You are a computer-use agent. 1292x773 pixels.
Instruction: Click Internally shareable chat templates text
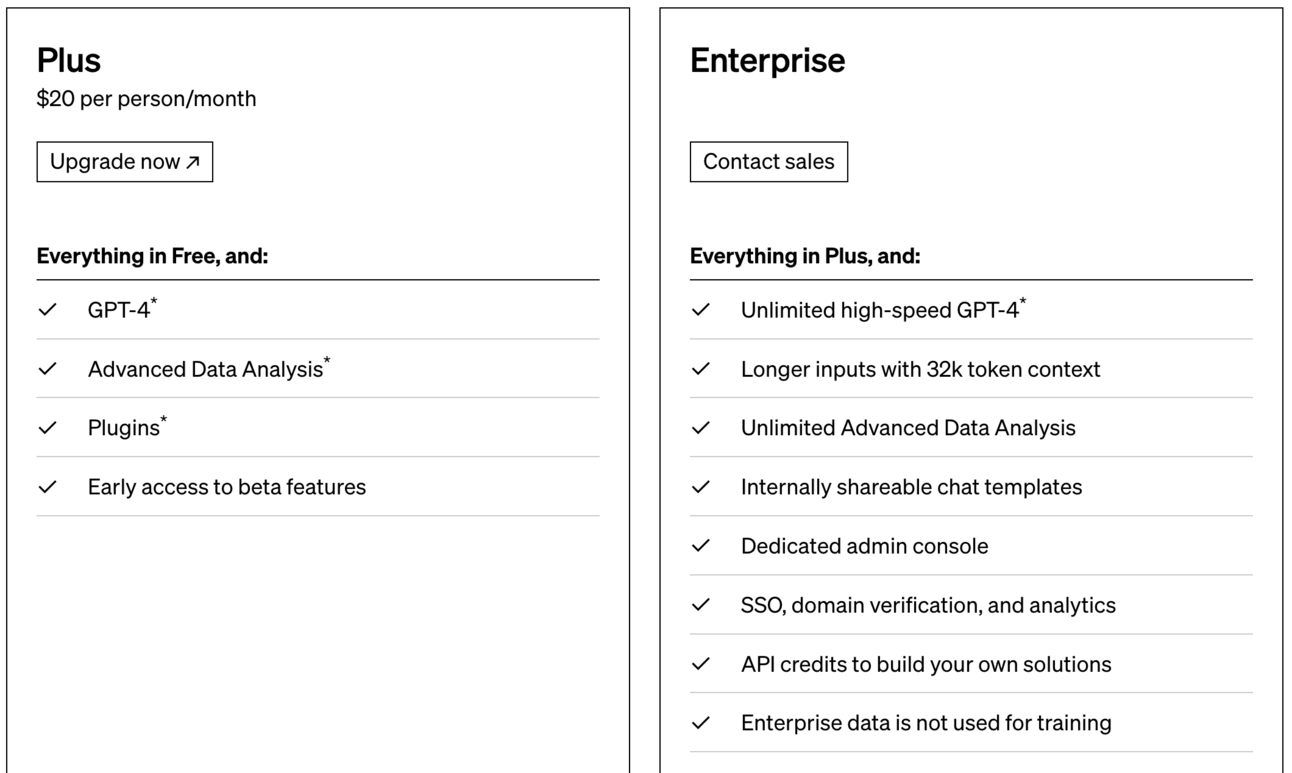pos(911,487)
